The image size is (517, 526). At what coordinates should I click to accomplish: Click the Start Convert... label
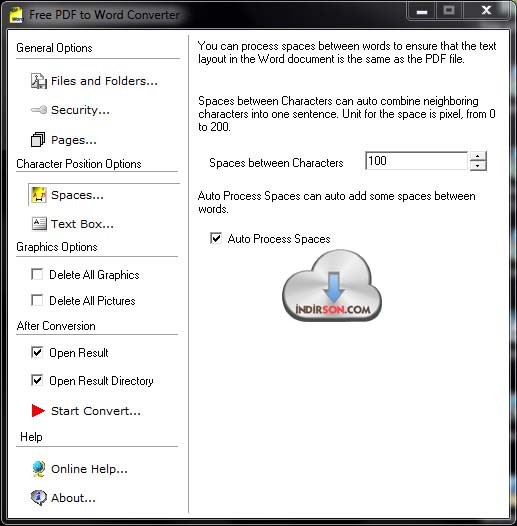point(96,411)
